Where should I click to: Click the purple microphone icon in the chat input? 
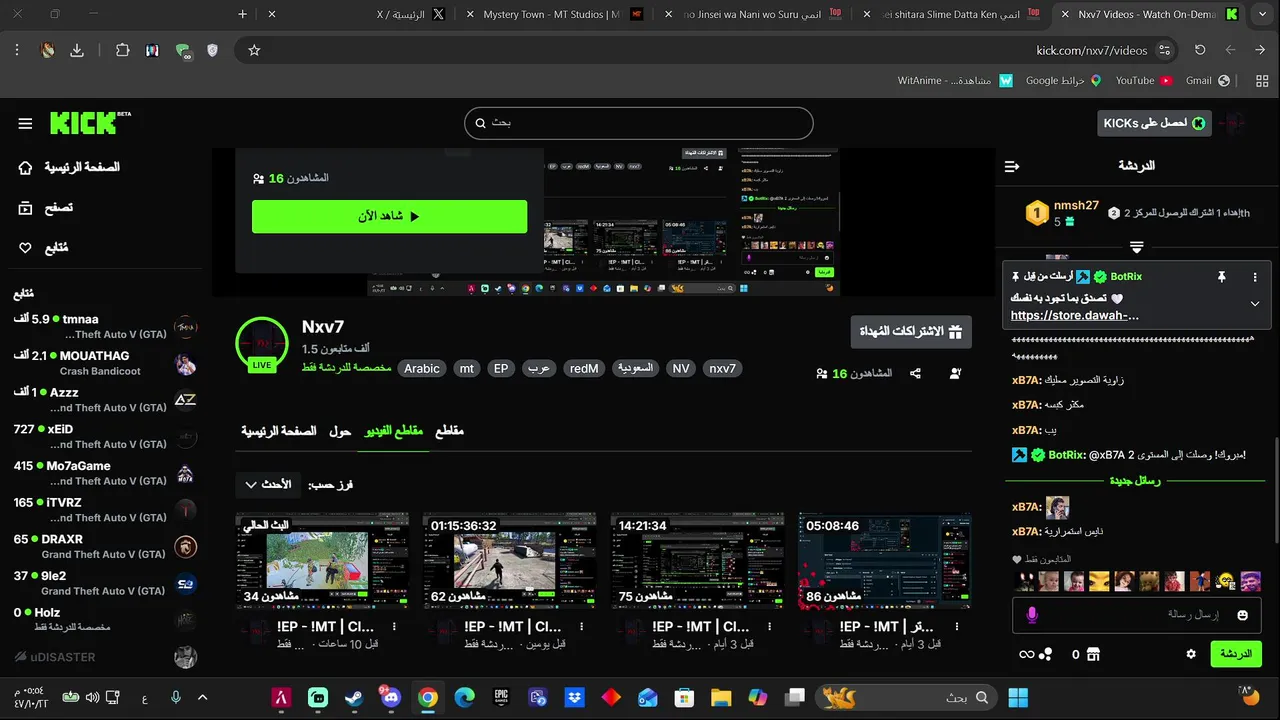(x=1031, y=614)
